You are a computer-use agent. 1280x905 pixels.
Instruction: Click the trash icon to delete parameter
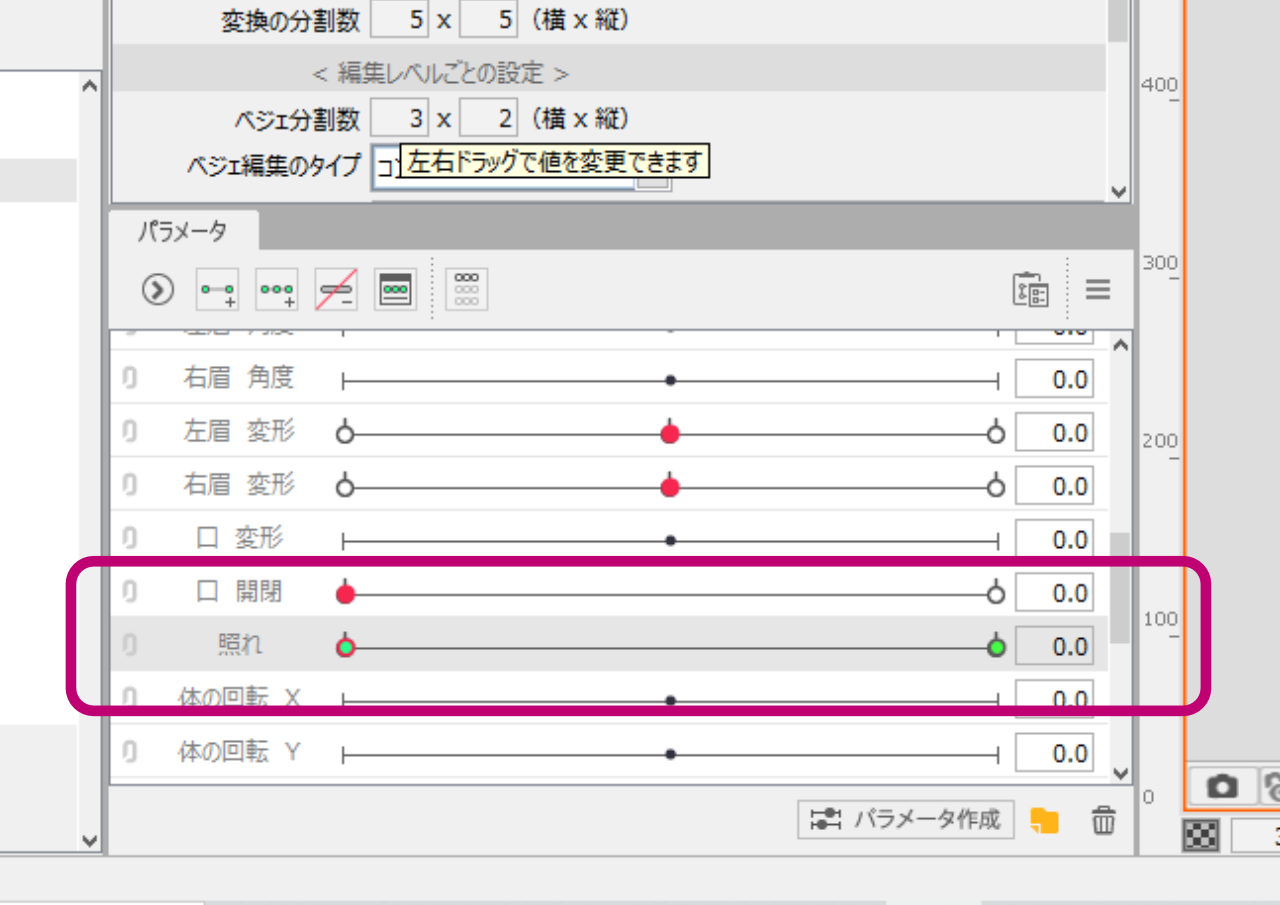[x=1103, y=821]
